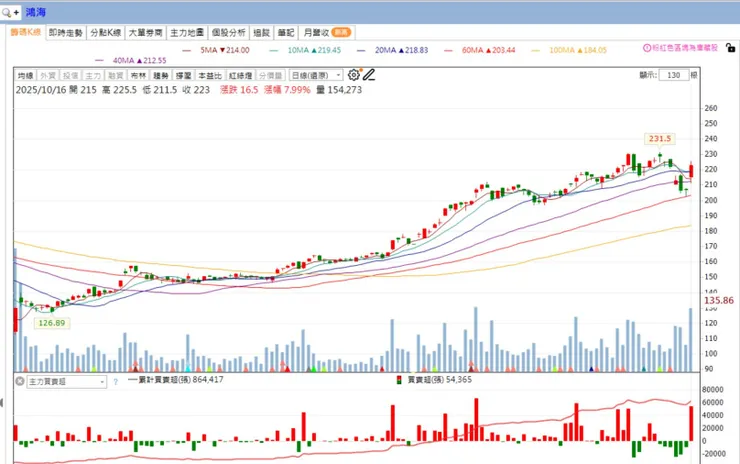Open the stock search magnifier icon
This screenshot has height=464, width=740.
point(7,12)
